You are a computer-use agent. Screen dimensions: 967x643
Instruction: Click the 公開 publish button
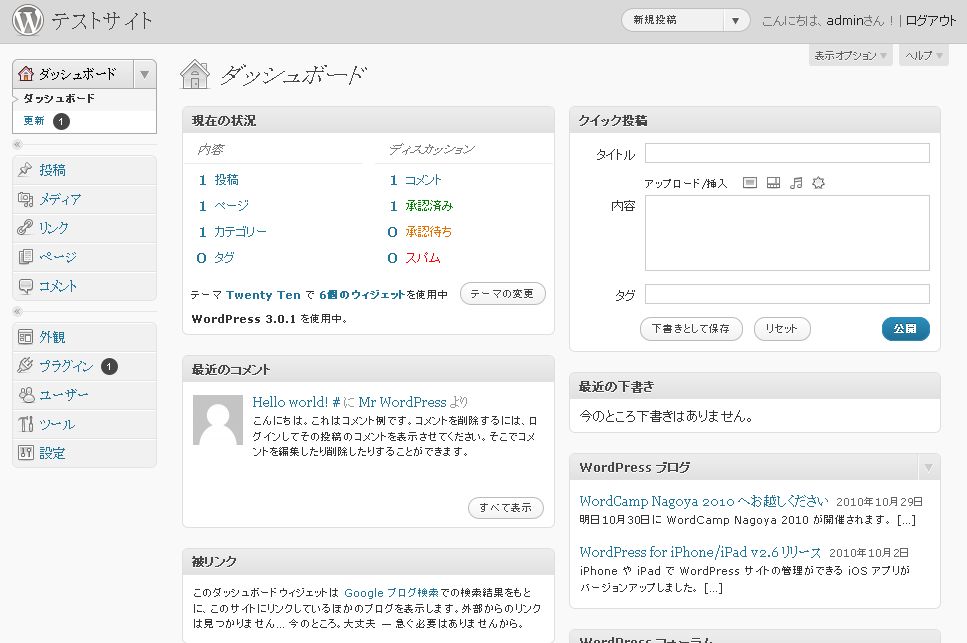click(905, 329)
